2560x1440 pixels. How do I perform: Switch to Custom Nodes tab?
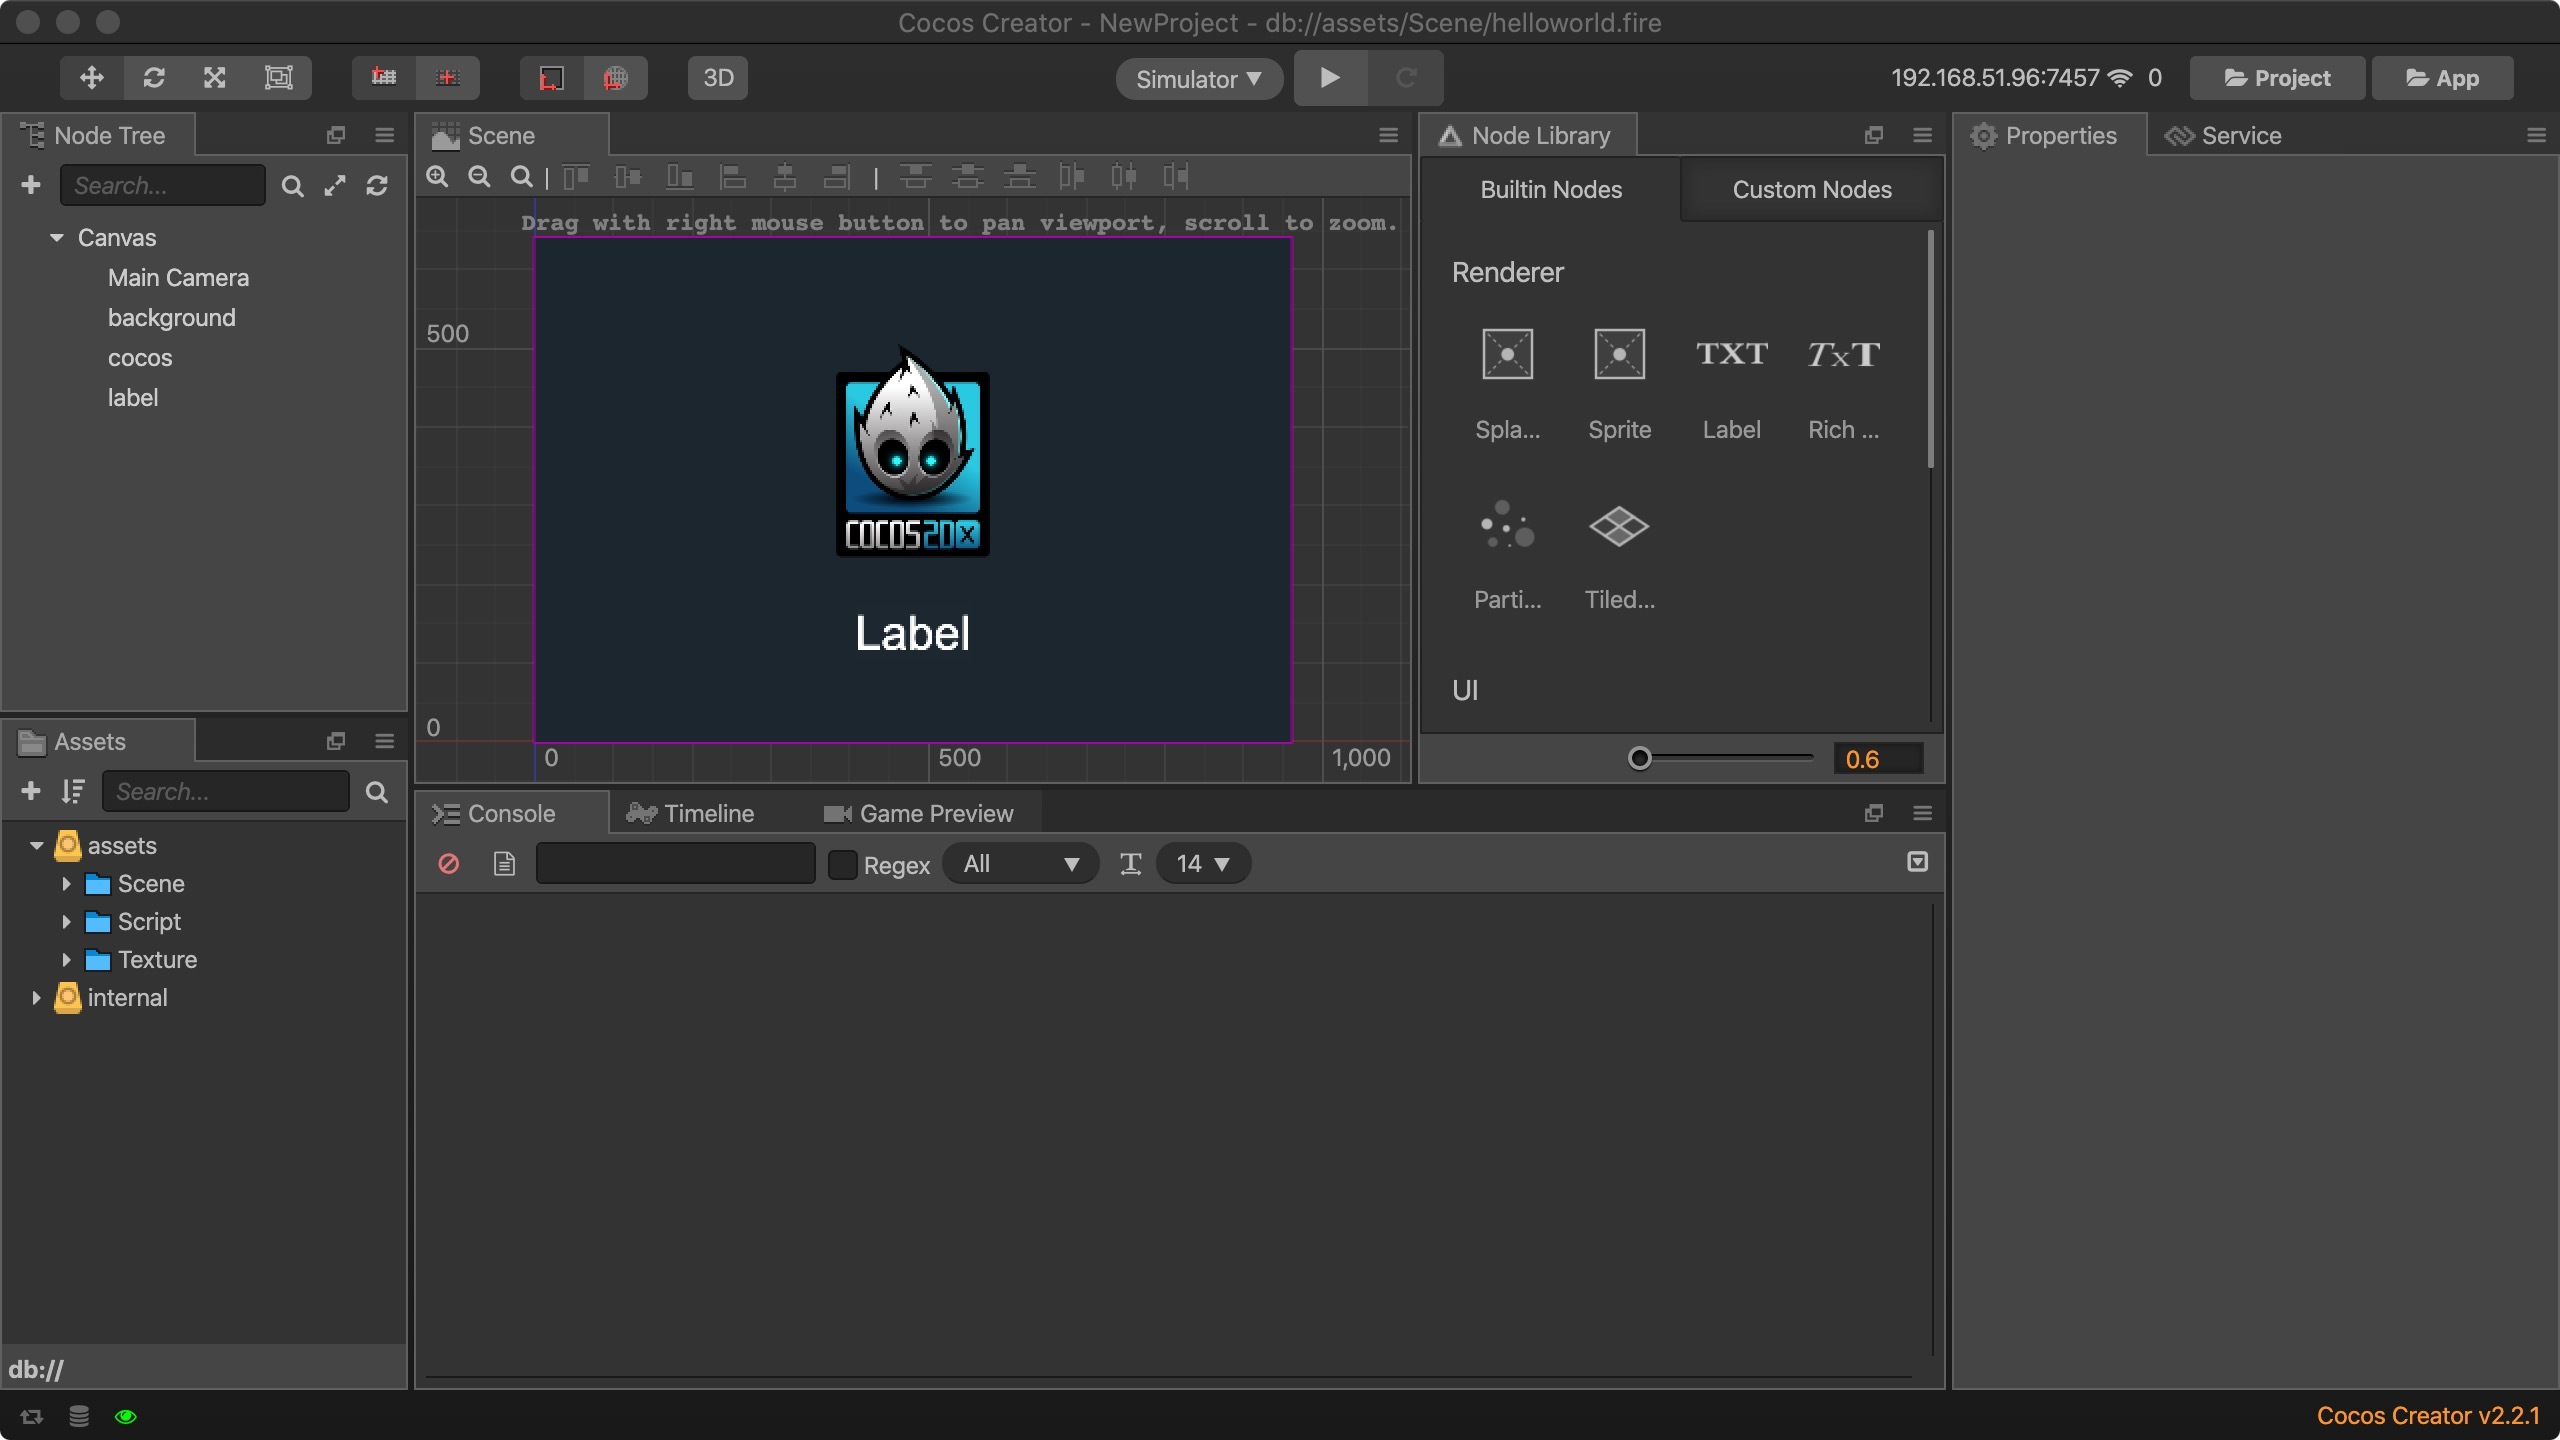point(1811,190)
